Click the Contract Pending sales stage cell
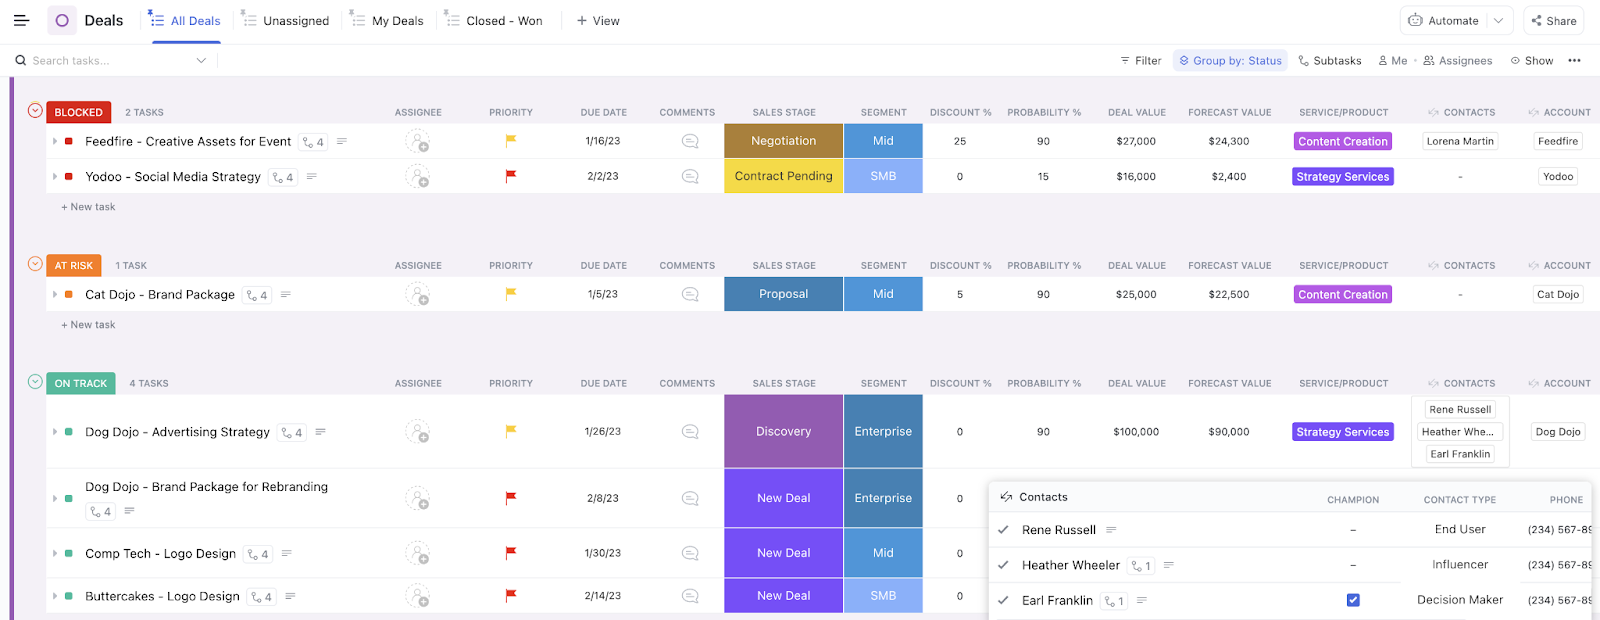Image resolution: width=1600 pixels, height=620 pixels. pos(783,176)
